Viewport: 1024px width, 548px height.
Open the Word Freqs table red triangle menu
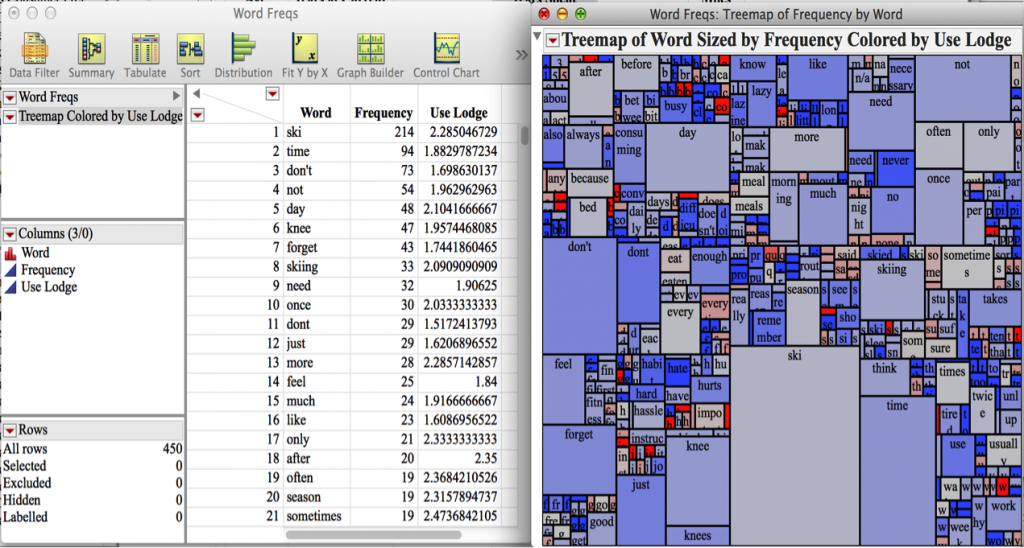10,97
